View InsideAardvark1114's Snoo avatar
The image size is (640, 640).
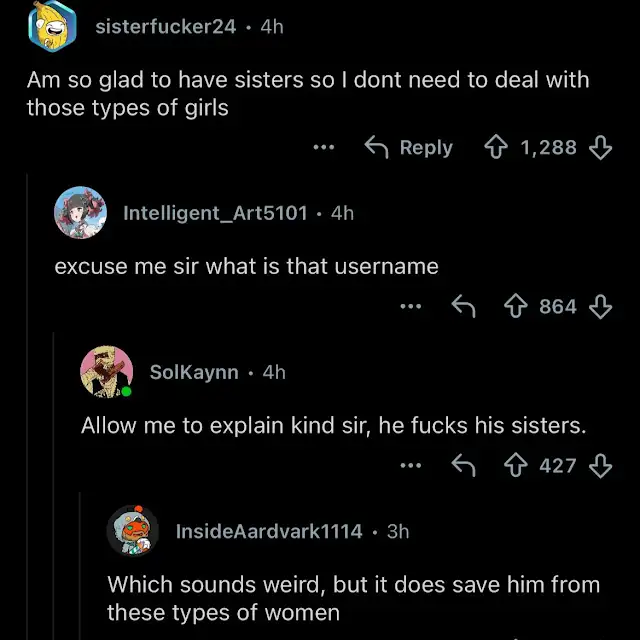tap(132, 530)
